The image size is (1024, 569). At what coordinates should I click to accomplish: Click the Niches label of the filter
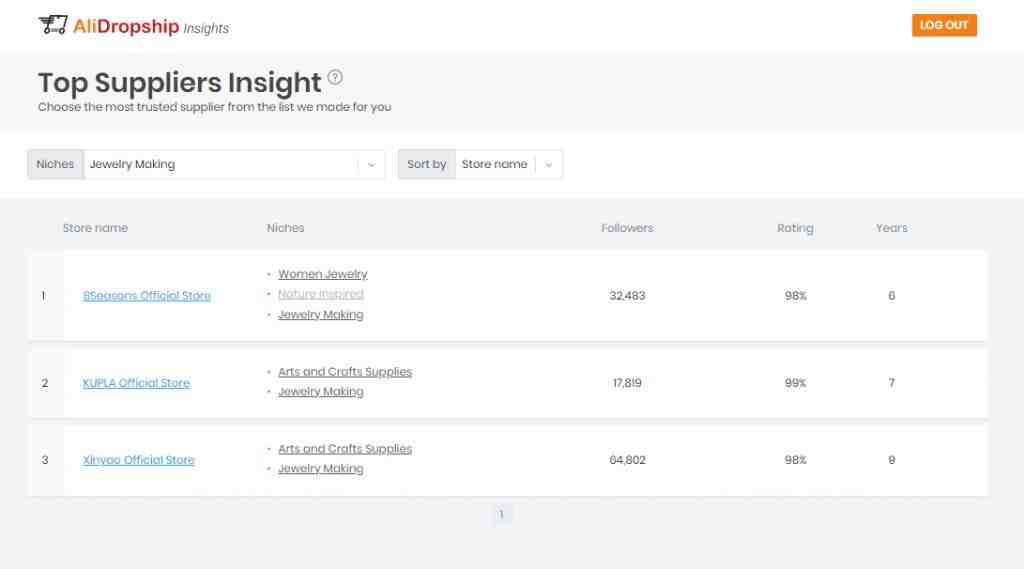[56, 165]
